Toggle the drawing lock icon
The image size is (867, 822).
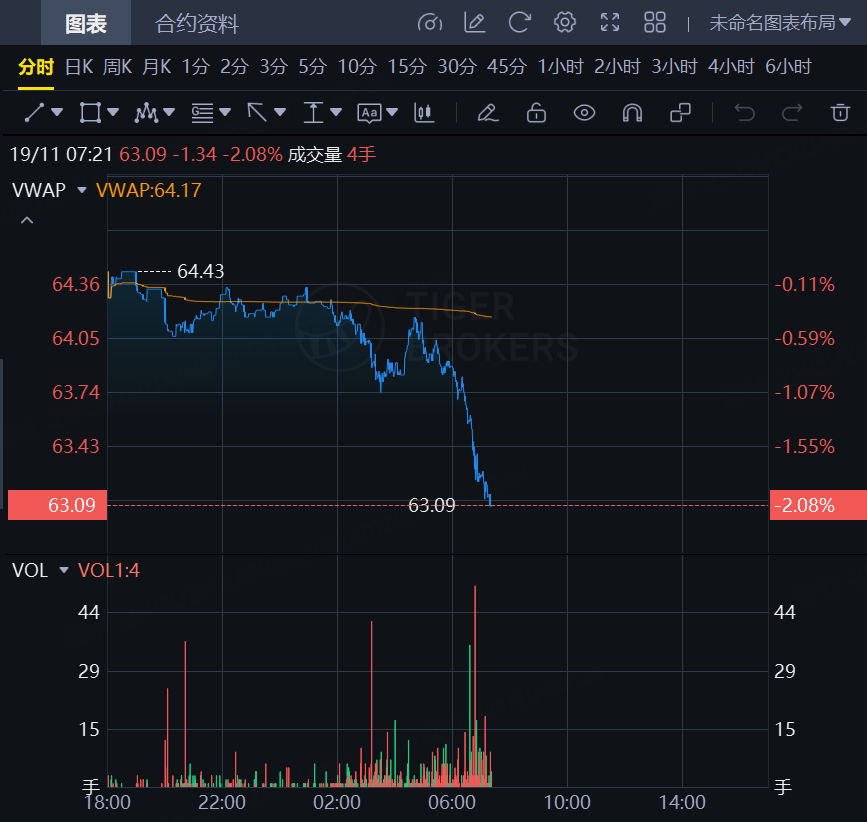536,113
